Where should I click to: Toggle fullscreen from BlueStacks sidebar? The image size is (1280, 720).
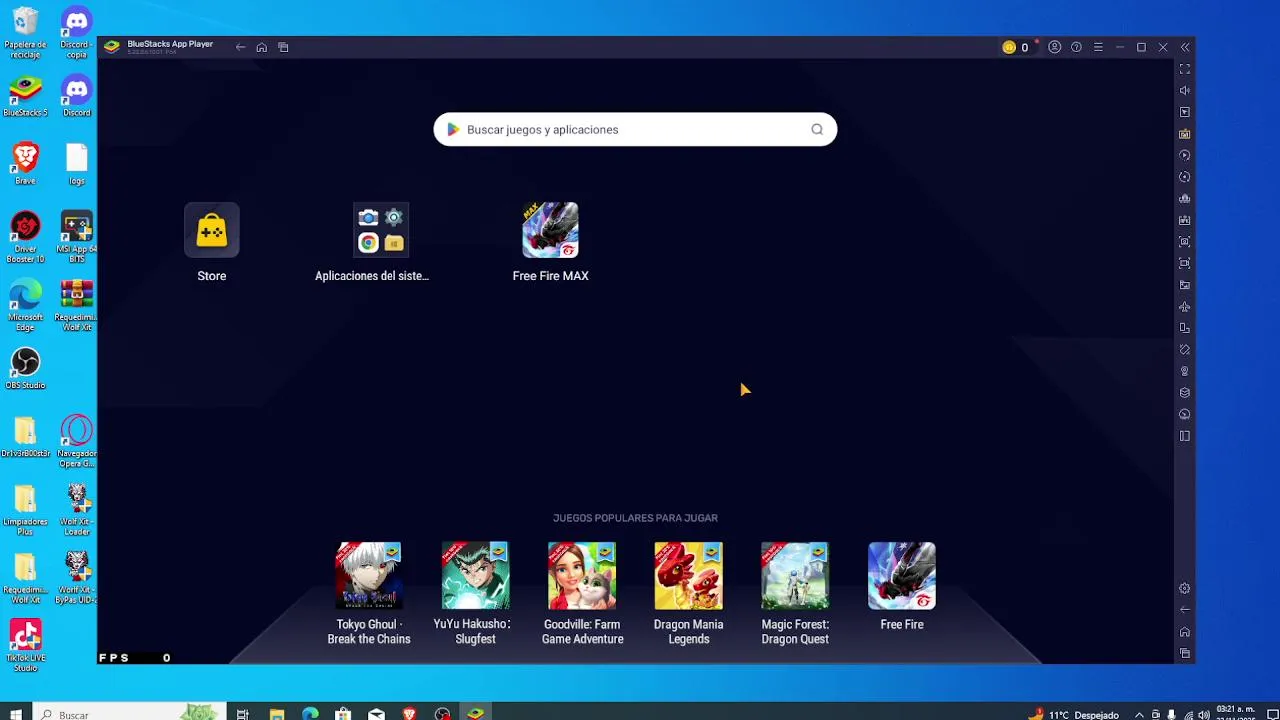click(1185, 69)
